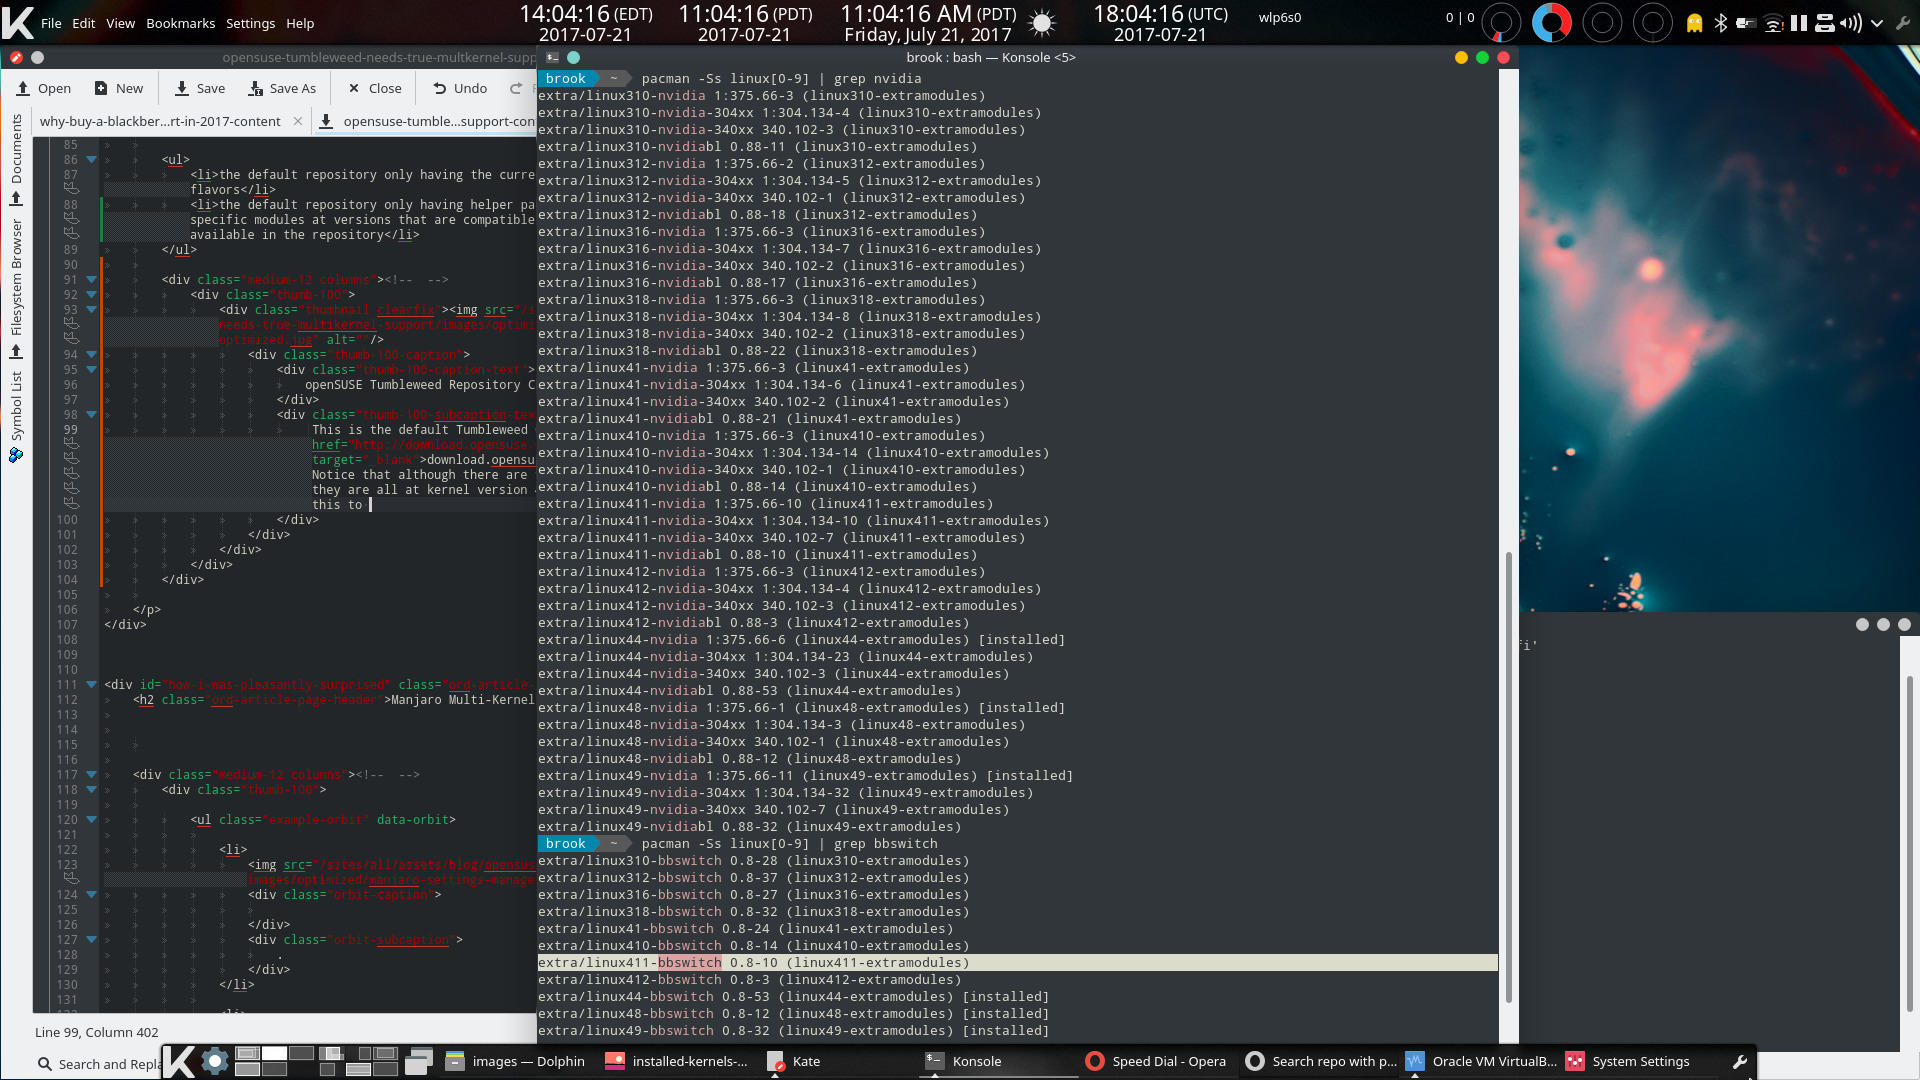Open the File menu
1920x1080 pixels.
51,23
